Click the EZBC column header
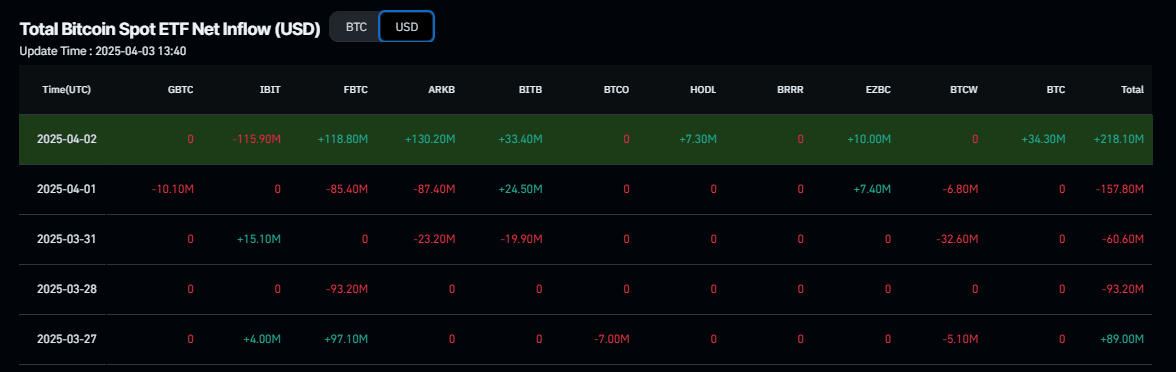 pos(878,89)
